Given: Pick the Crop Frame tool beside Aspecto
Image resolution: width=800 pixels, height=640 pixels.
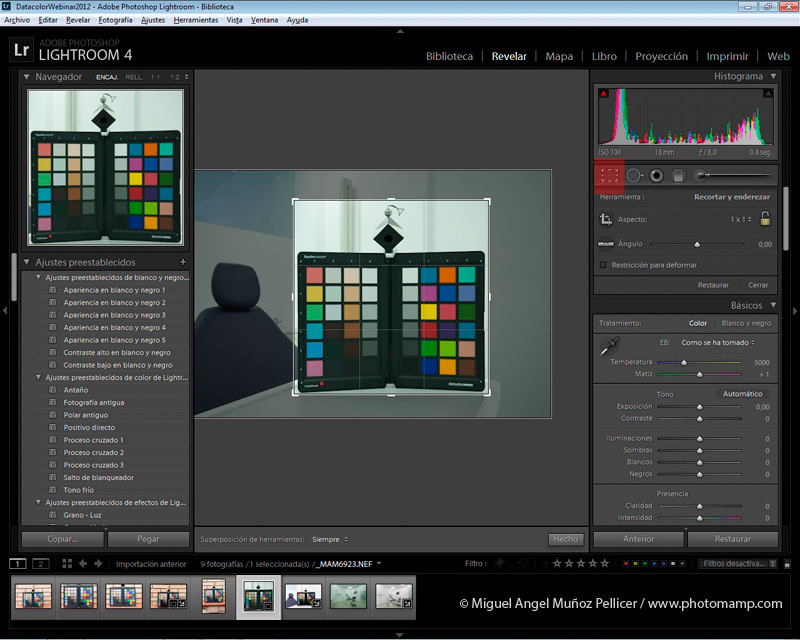Looking at the screenshot, I should [x=606, y=219].
